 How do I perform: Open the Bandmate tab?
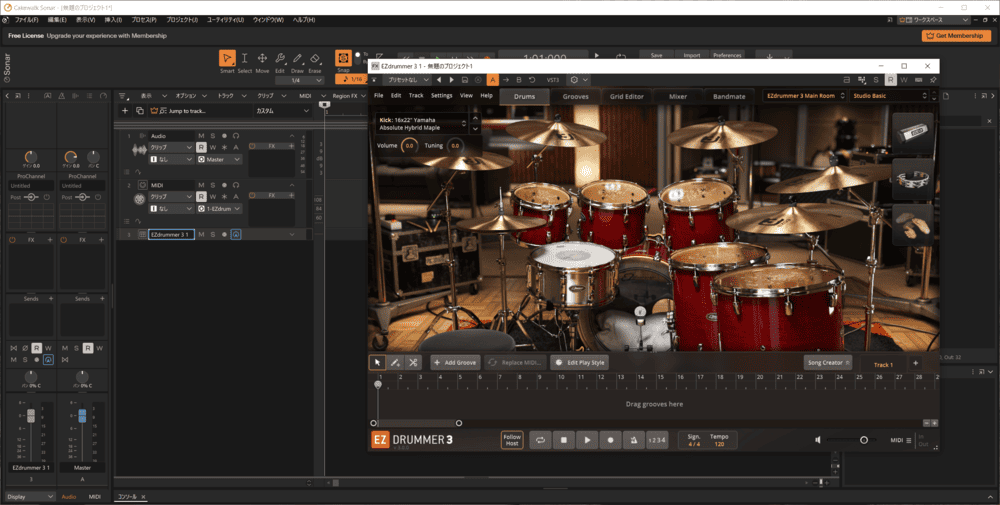(x=729, y=96)
